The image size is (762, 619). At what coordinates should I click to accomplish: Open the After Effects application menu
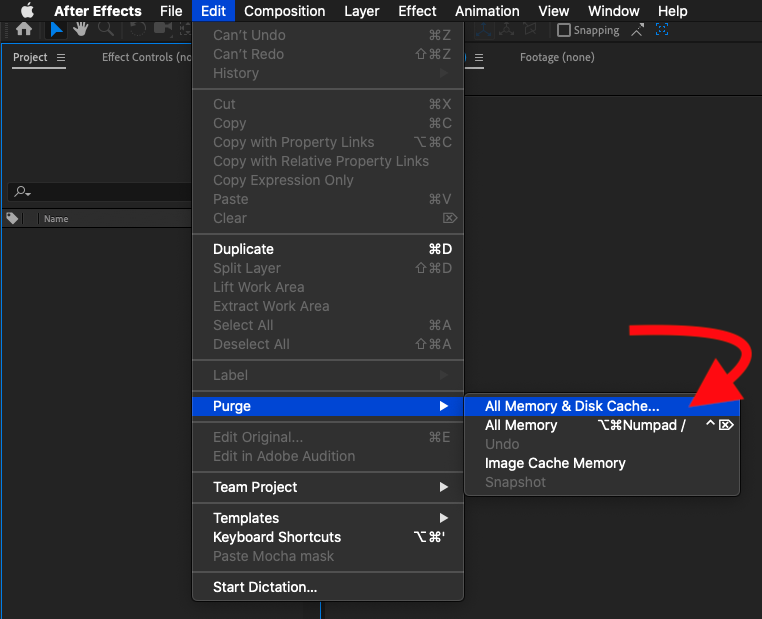point(98,11)
